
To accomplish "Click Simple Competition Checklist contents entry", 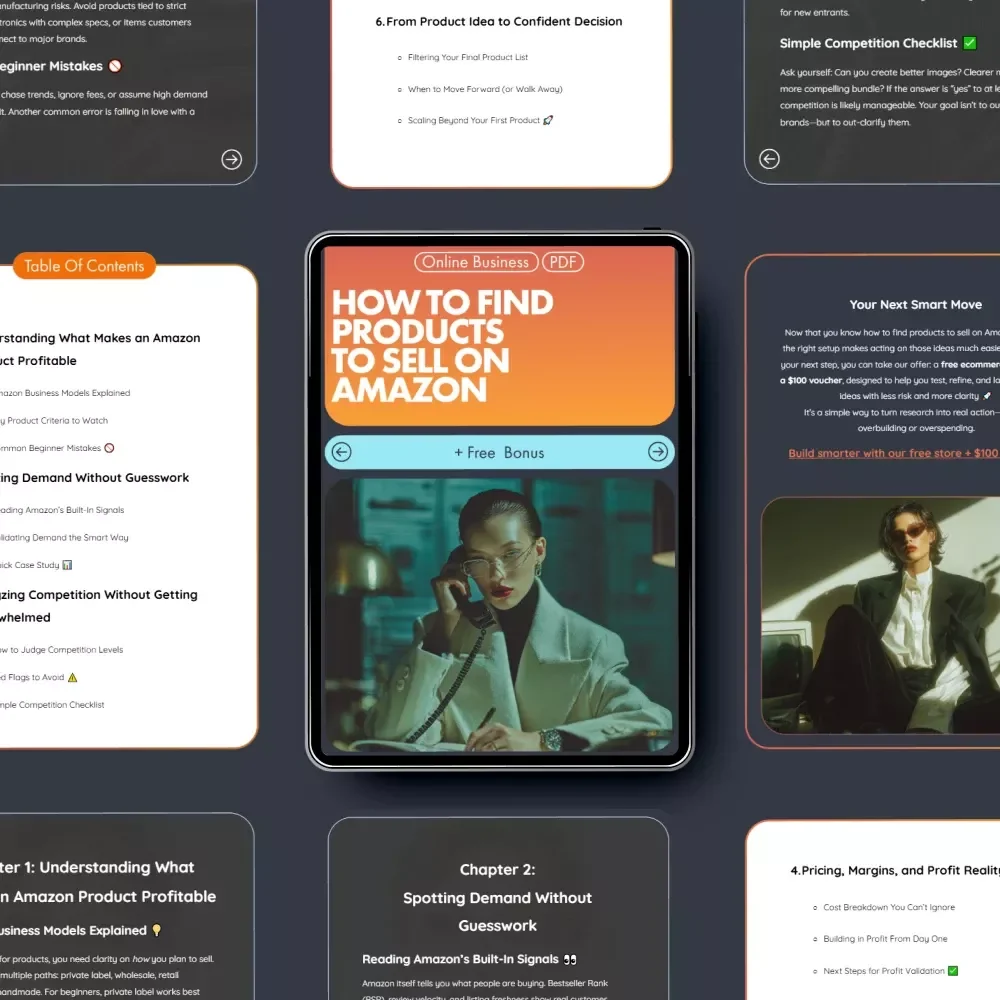I will click(x=52, y=705).
